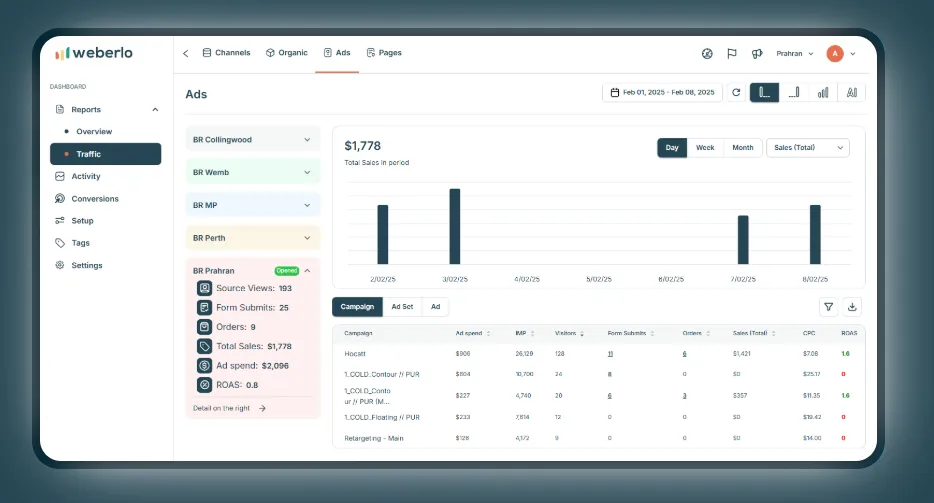Open Hocatt orders count 6
The width and height of the screenshot is (934, 503).
pos(684,354)
